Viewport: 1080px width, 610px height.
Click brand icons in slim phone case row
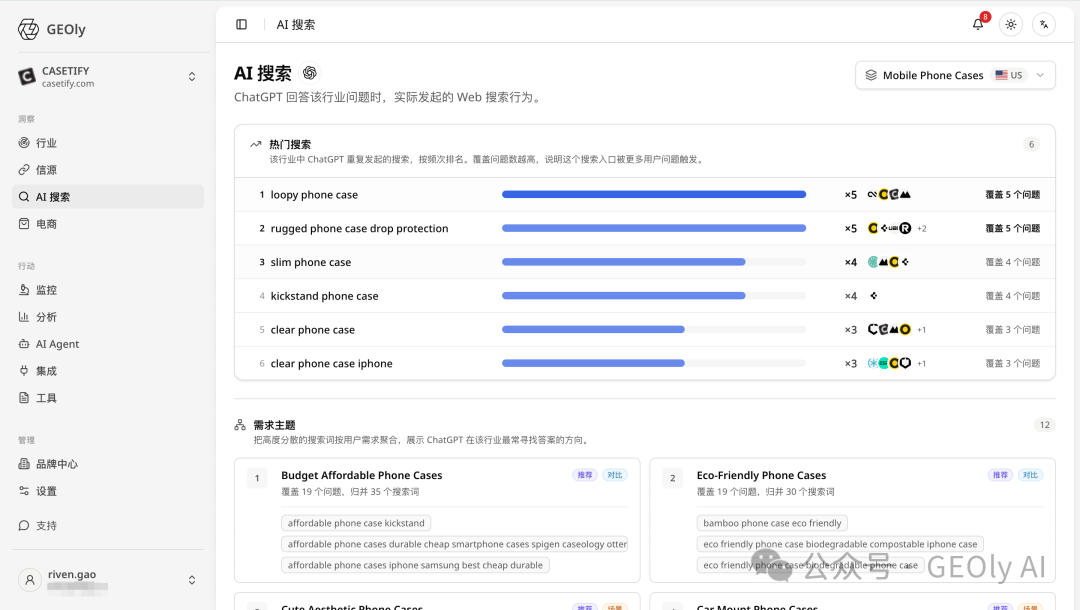point(889,262)
